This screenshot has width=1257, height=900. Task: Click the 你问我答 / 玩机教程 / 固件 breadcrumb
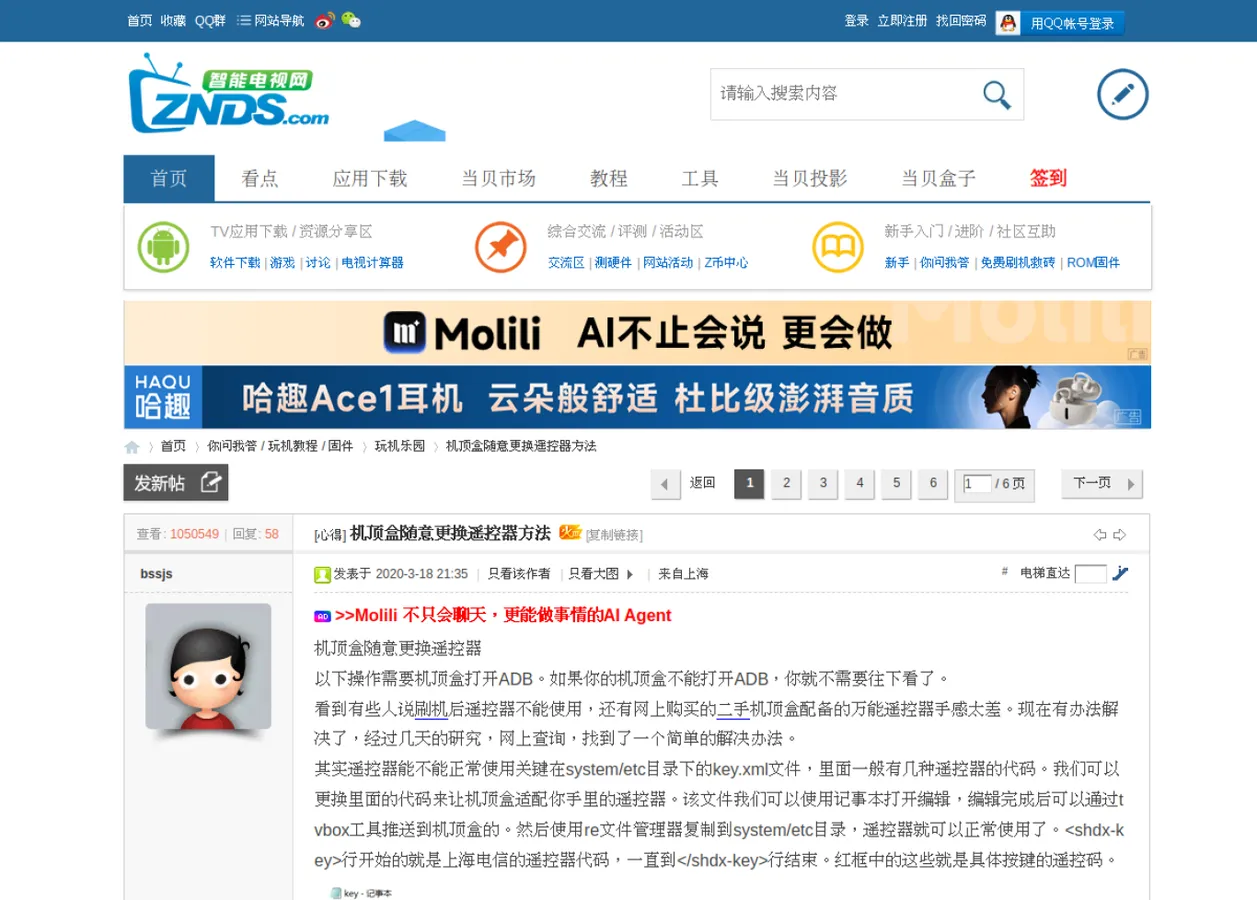point(280,446)
